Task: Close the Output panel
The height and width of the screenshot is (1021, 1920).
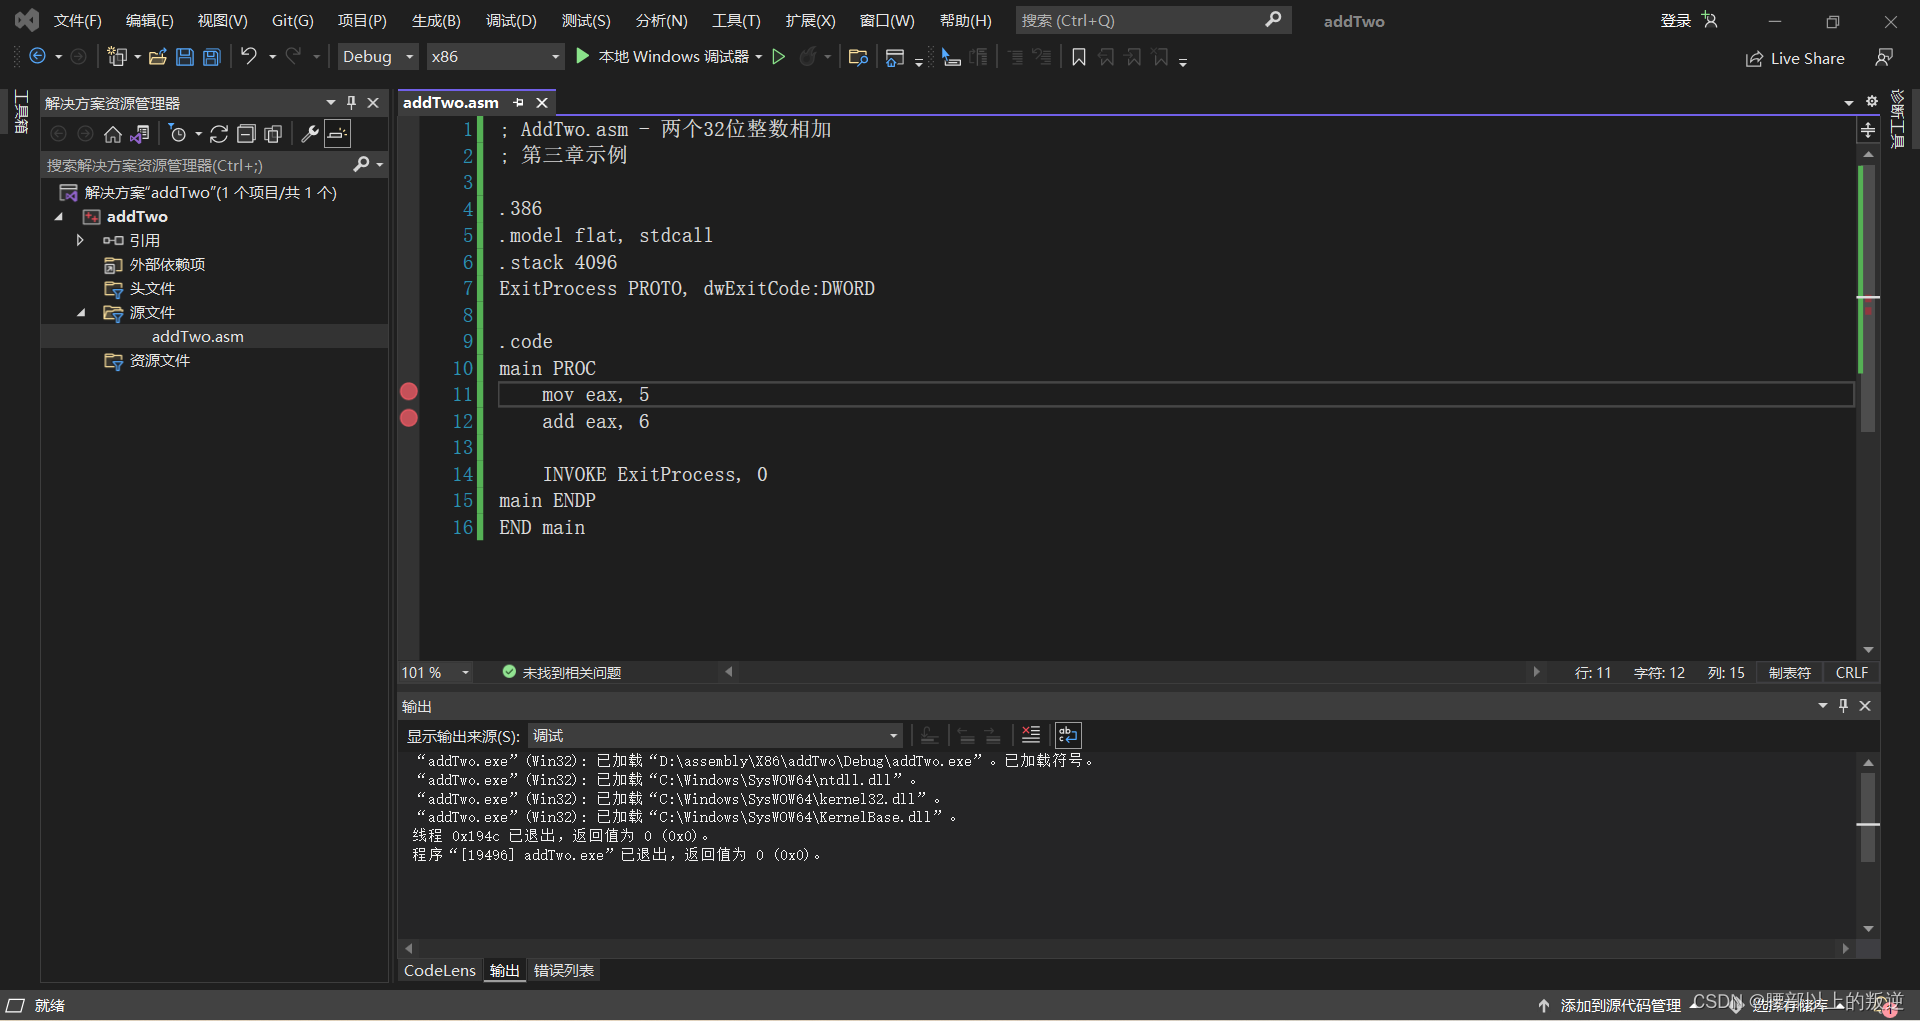Action: click(x=1865, y=706)
